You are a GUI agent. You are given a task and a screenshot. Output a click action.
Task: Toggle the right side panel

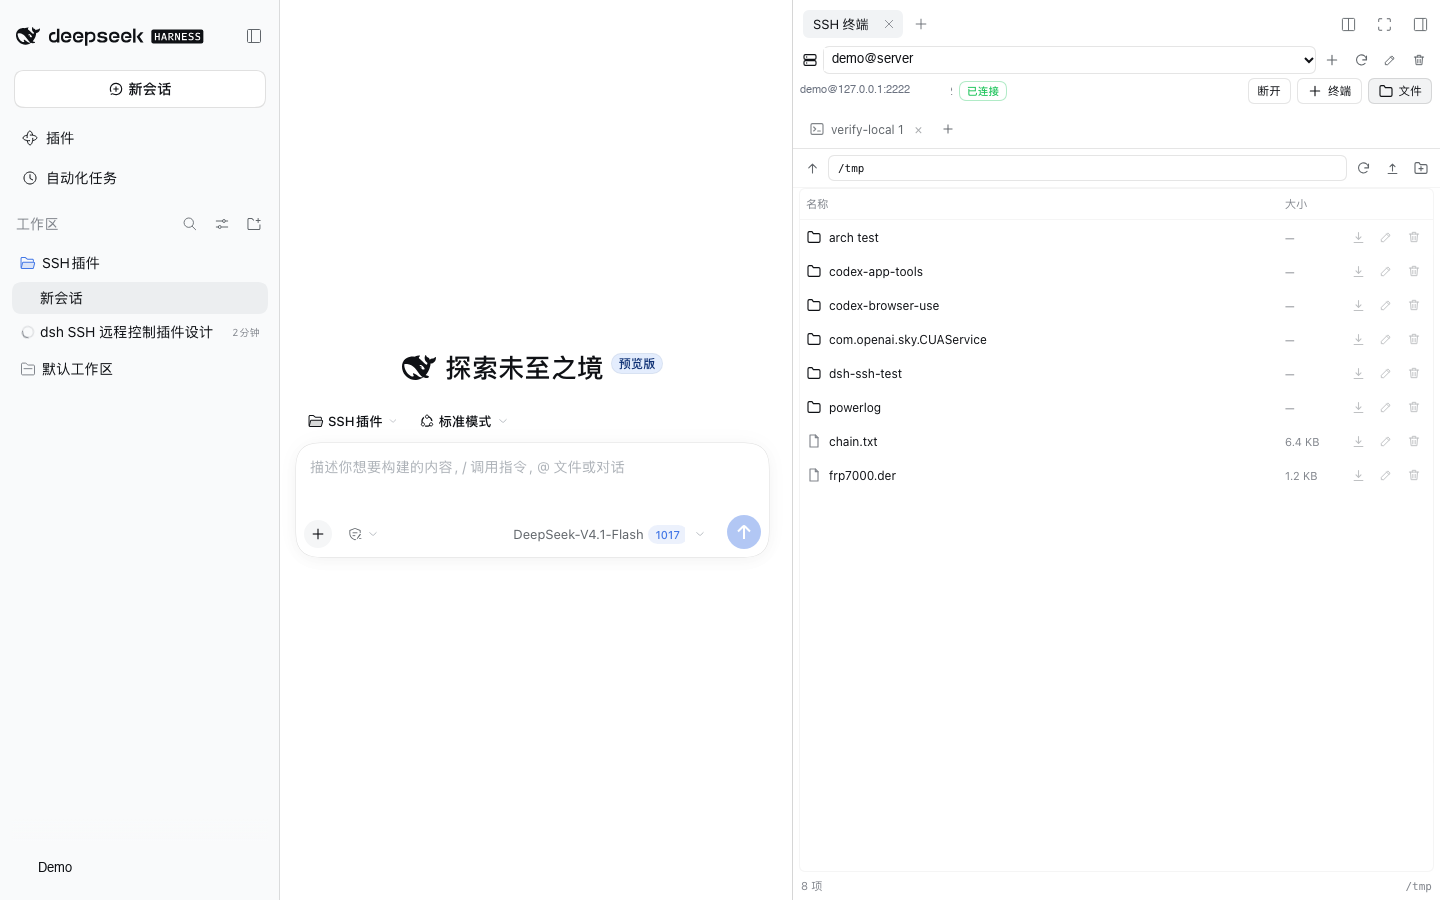pyautogui.click(x=1420, y=24)
